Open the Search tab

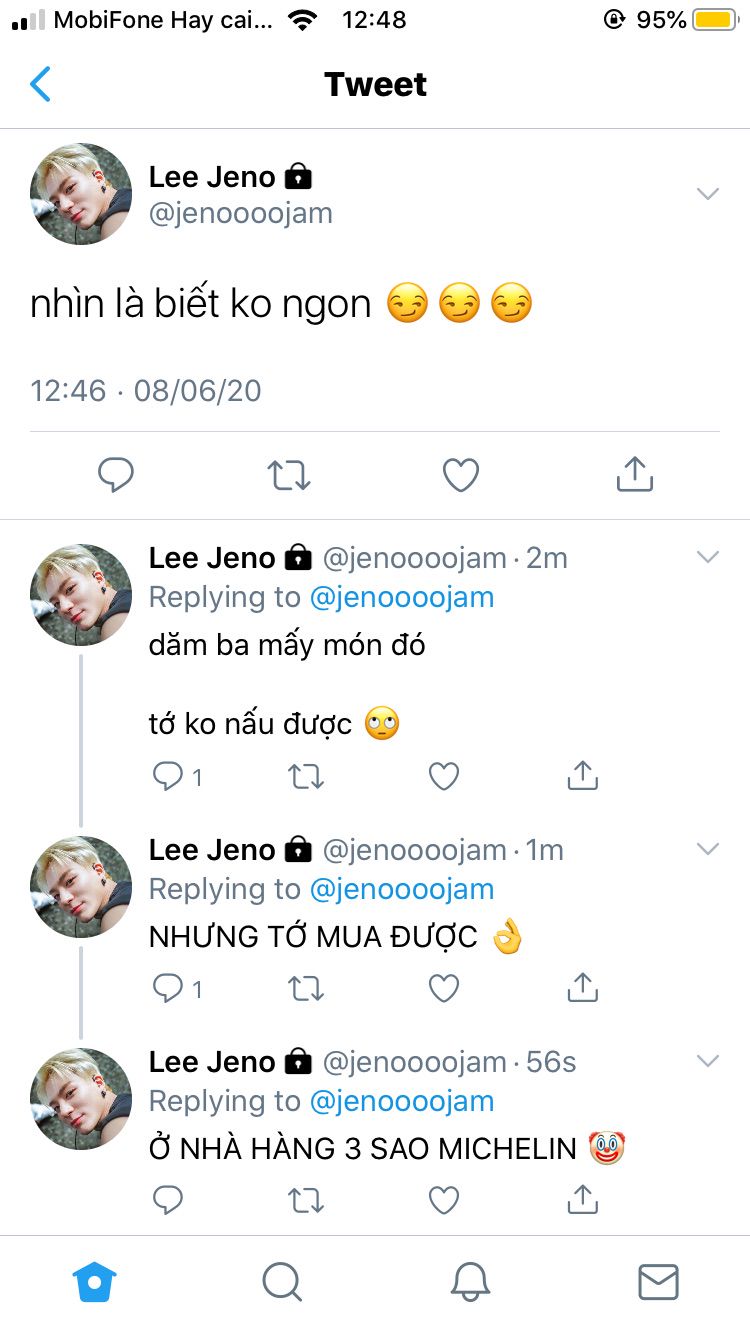281,1281
